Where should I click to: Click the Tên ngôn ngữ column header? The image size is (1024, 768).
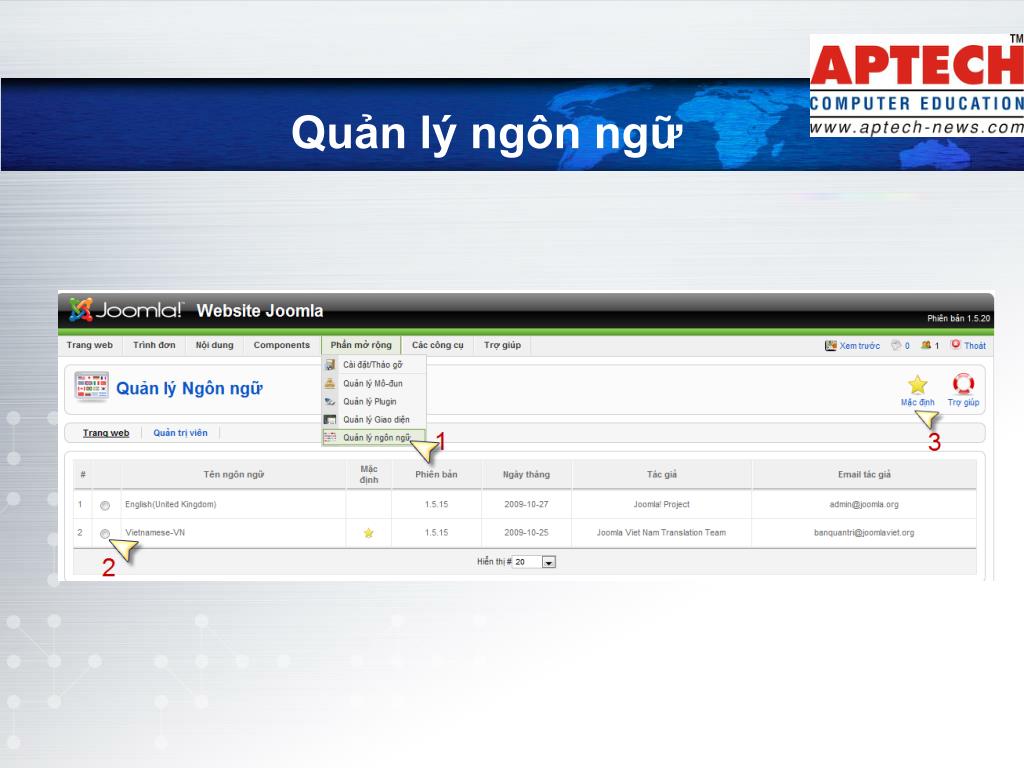coord(234,474)
